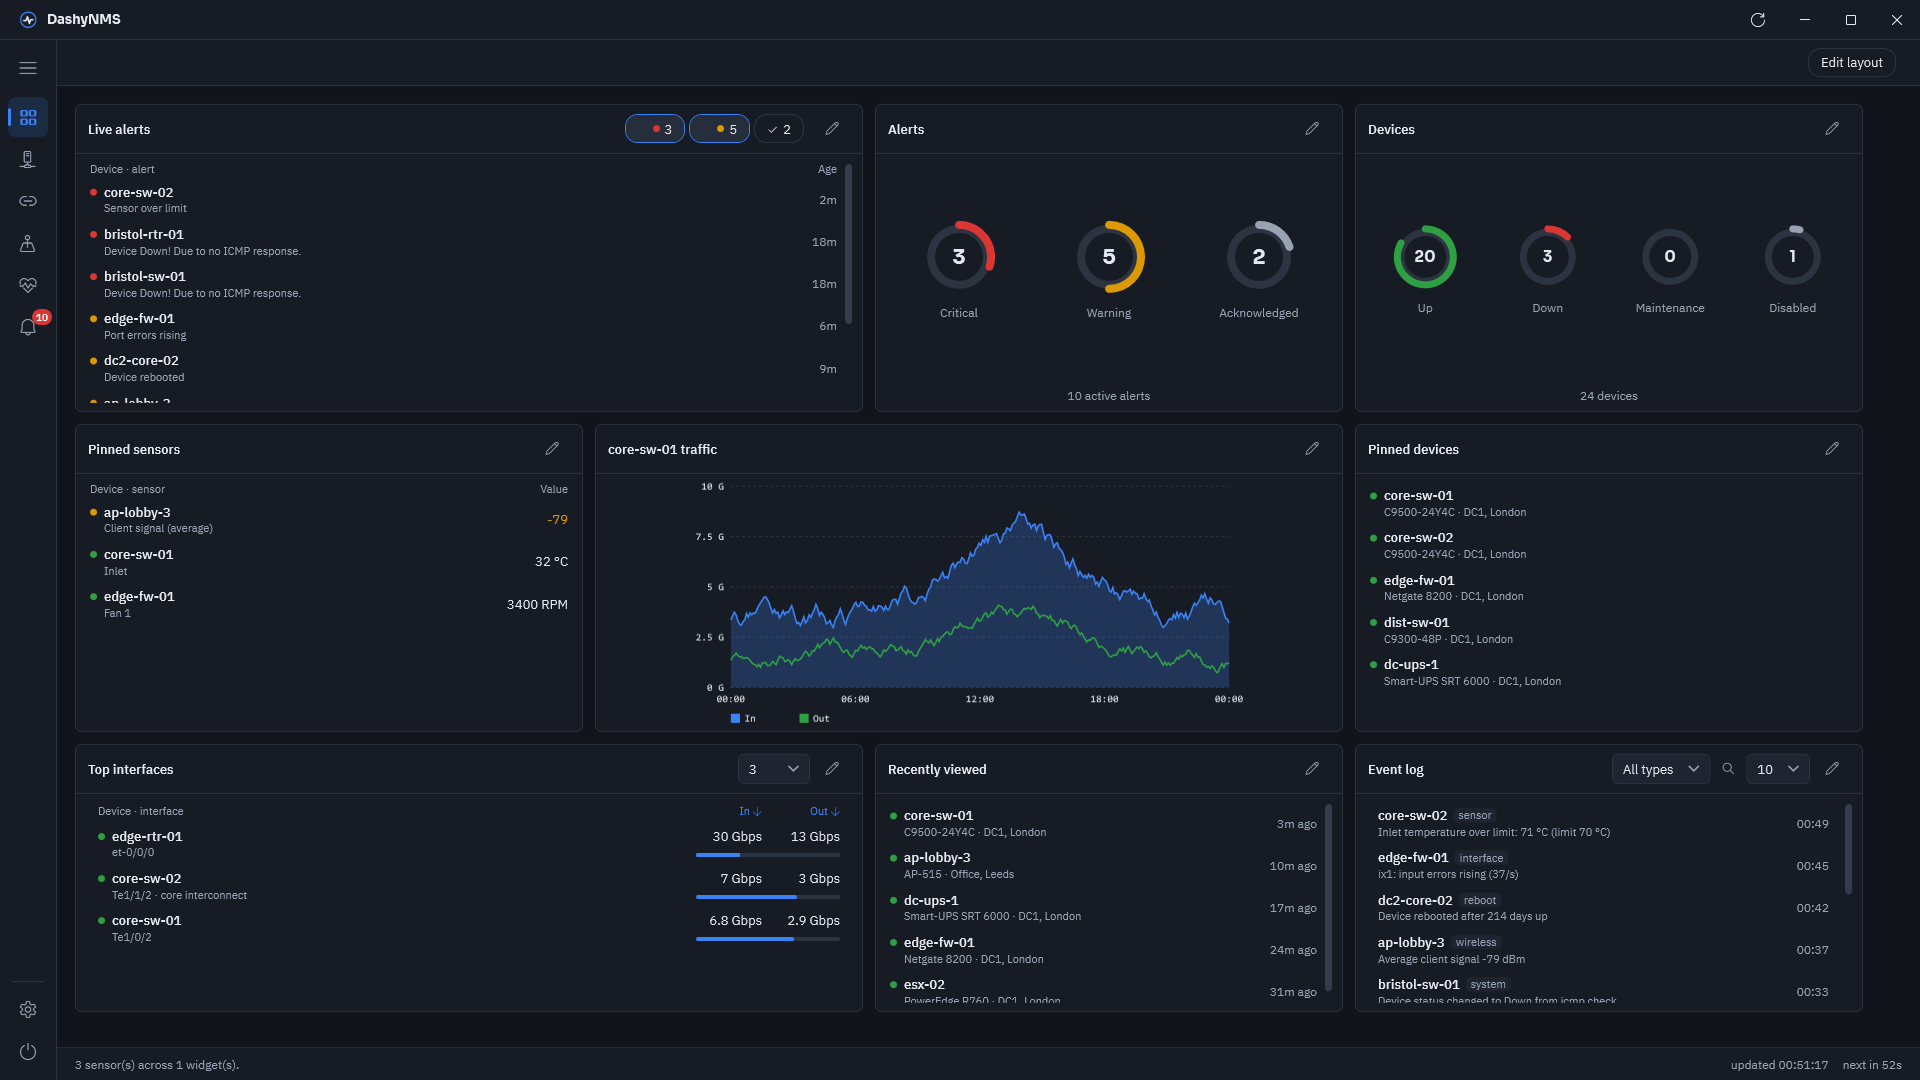Edit the Pinned devices widget

coord(1832,449)
